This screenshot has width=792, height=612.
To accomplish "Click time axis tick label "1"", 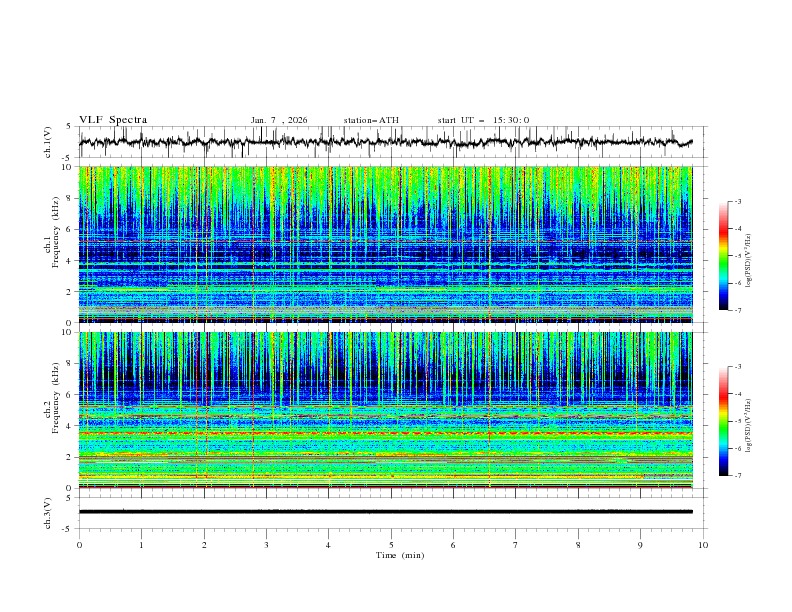I will click(141, 545).
